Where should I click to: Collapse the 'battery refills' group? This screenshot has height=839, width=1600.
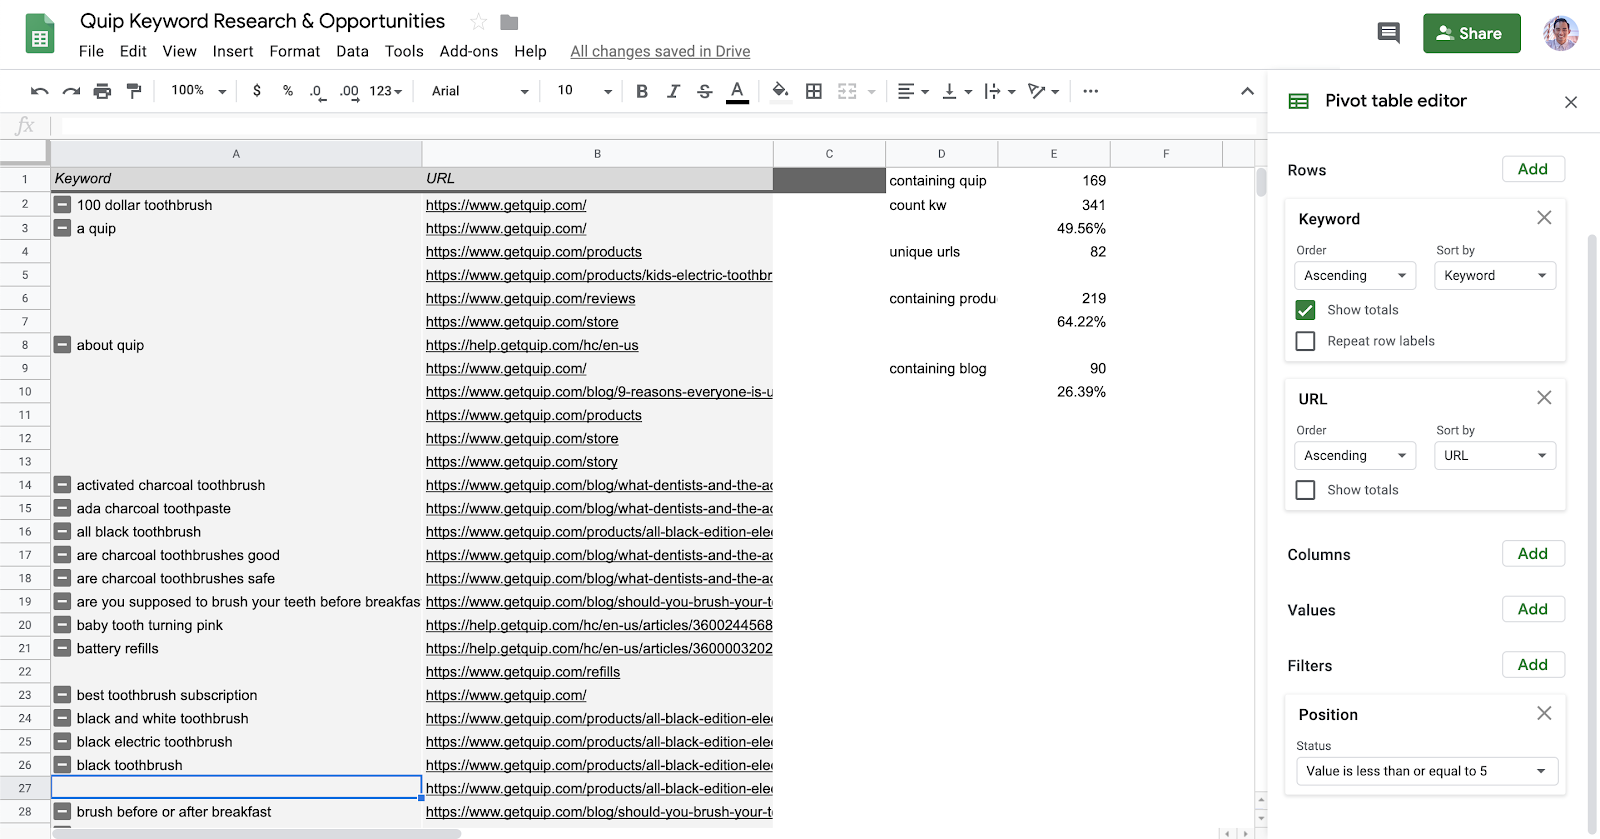click(62, 648)
